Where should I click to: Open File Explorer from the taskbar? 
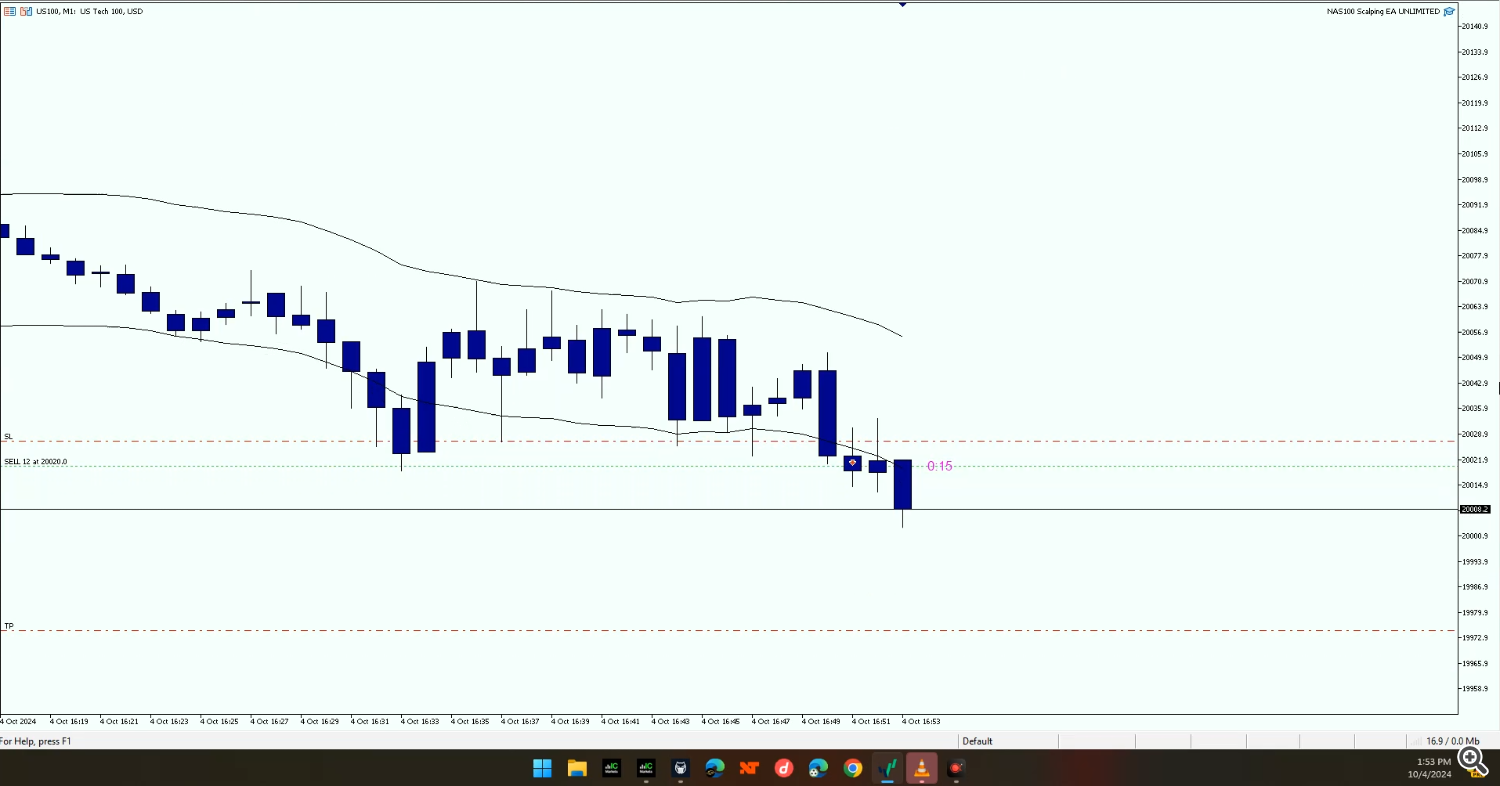[577, 768]
